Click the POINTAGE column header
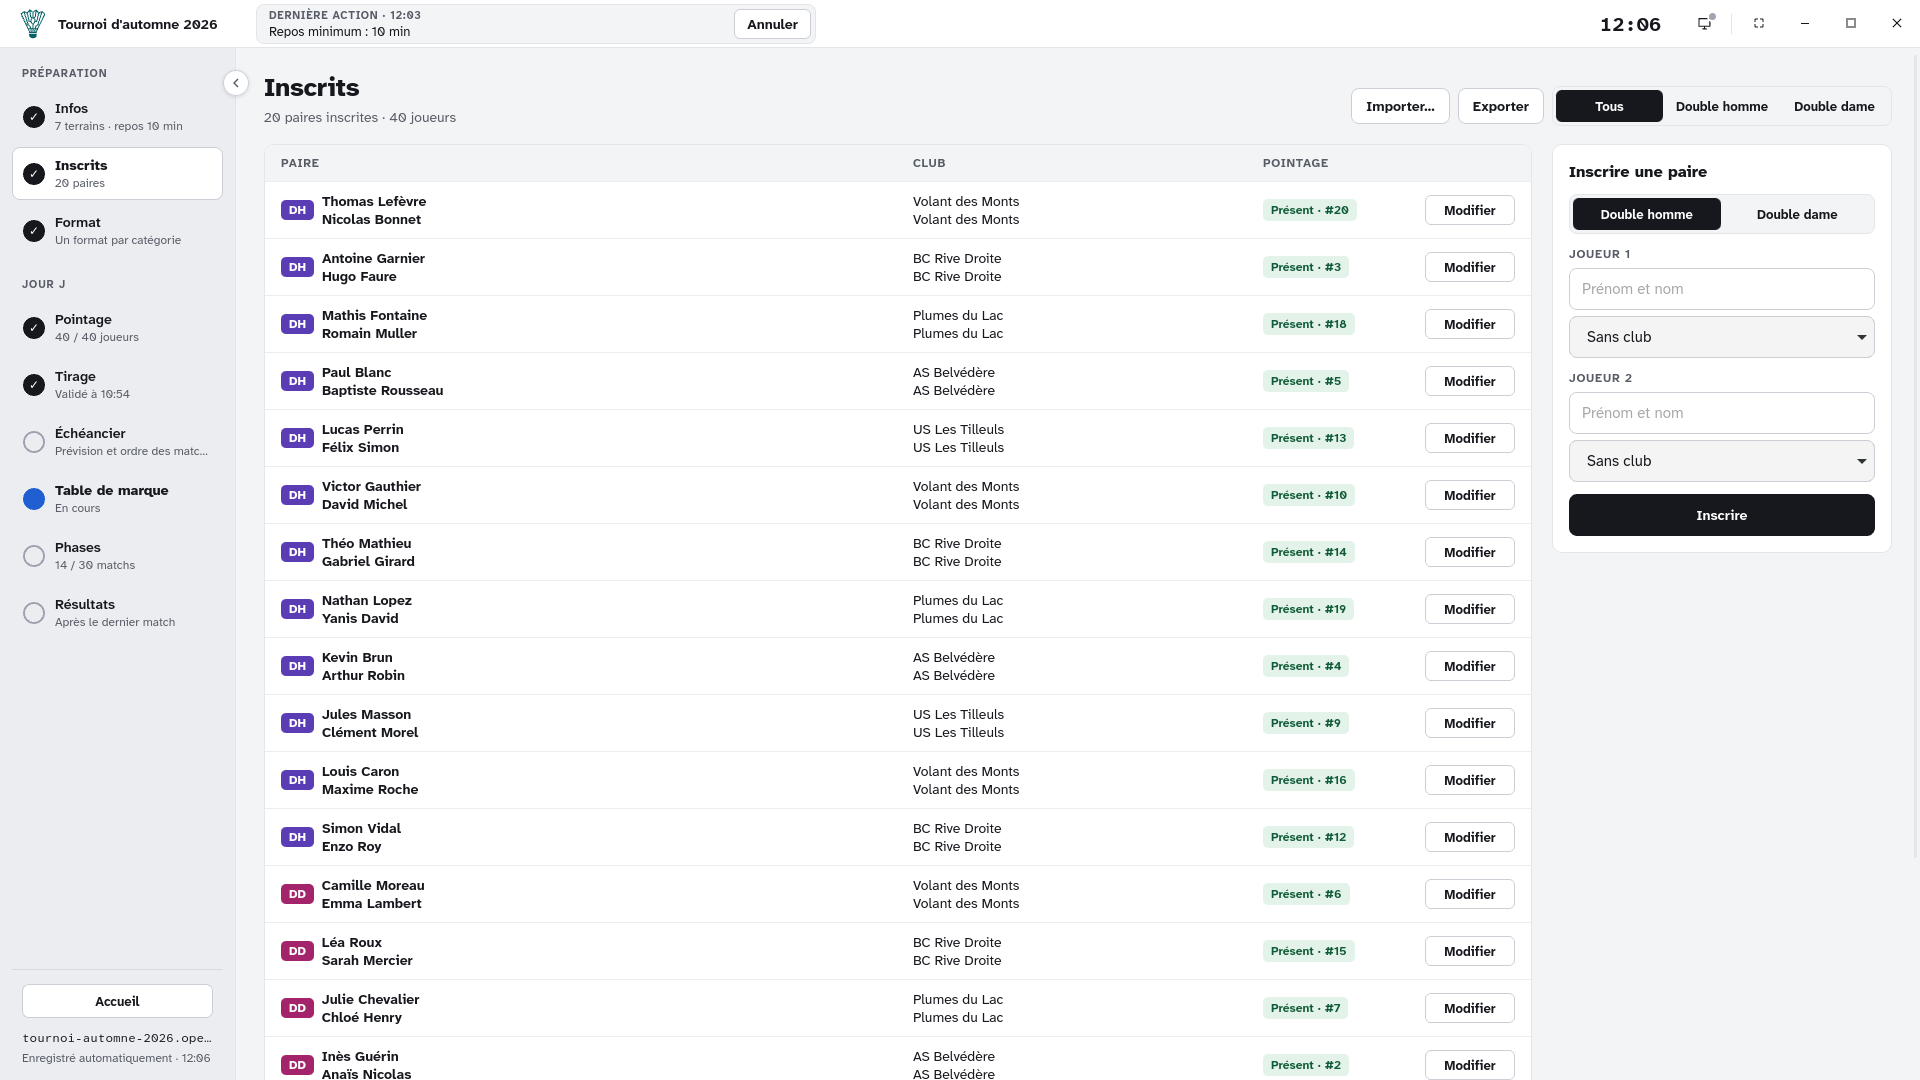Image resolution: width=1920 pixels, height=1080 pixels. tap(1295, 163)
